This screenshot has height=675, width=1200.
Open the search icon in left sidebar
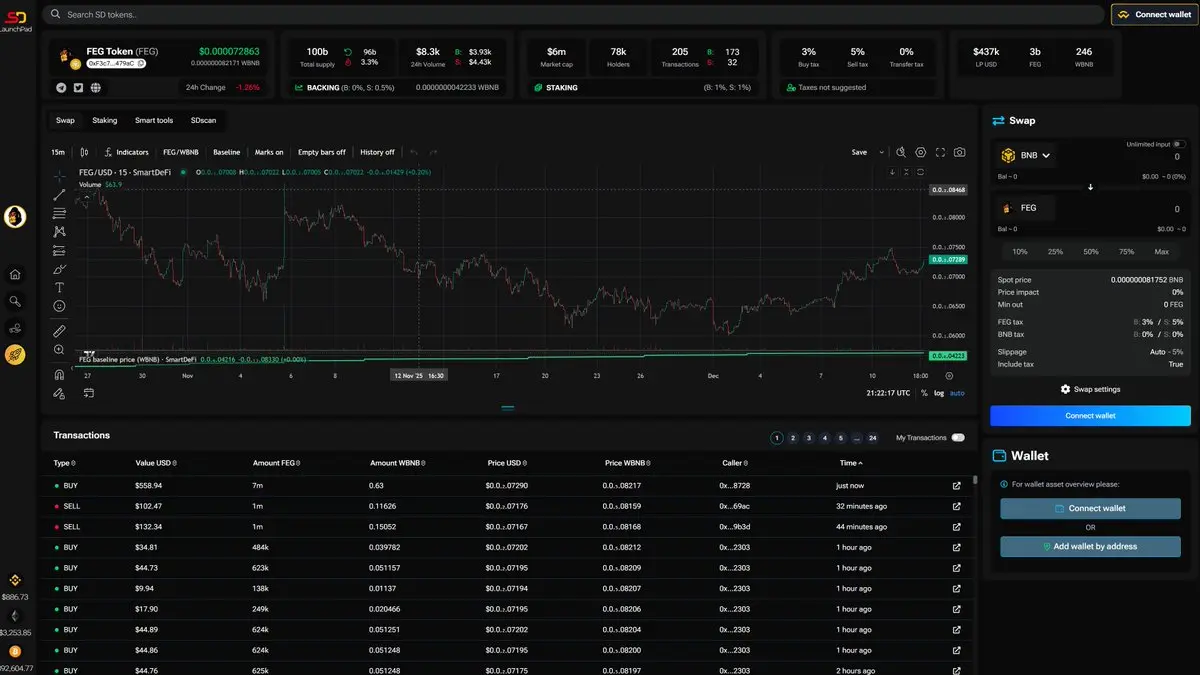point(15,300)
